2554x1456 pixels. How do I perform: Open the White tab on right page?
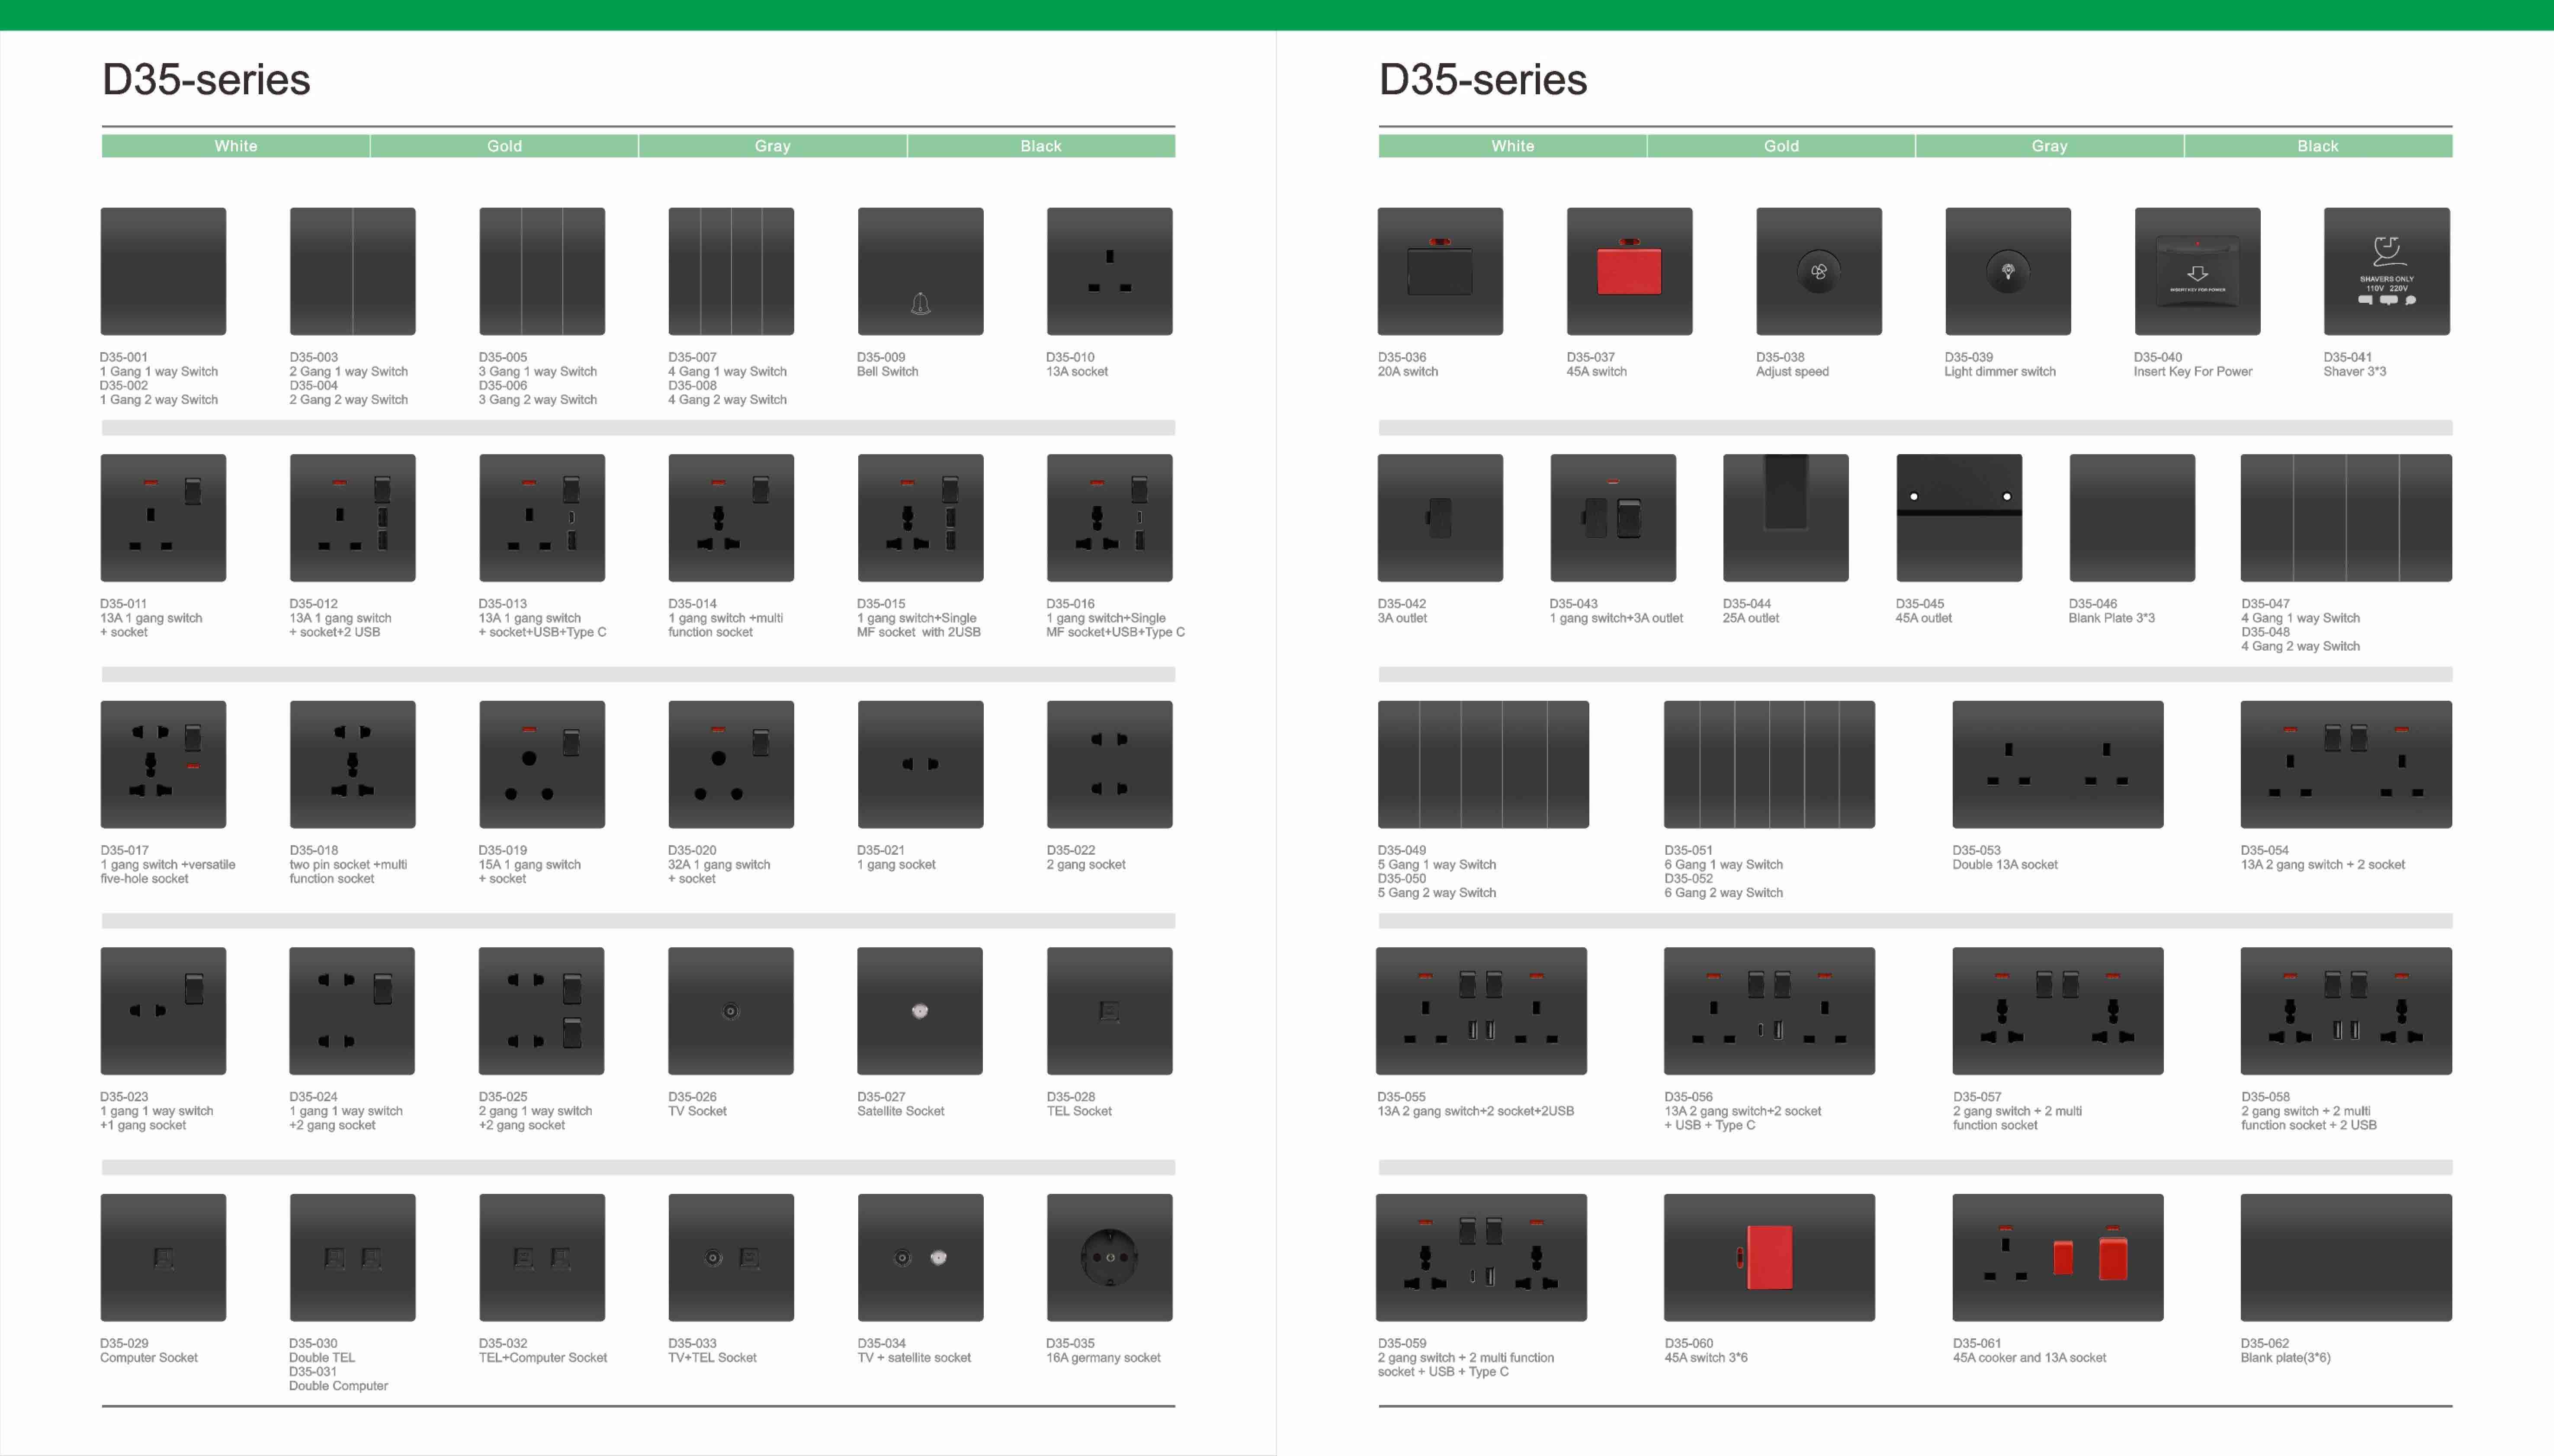tap(1513, 146)
